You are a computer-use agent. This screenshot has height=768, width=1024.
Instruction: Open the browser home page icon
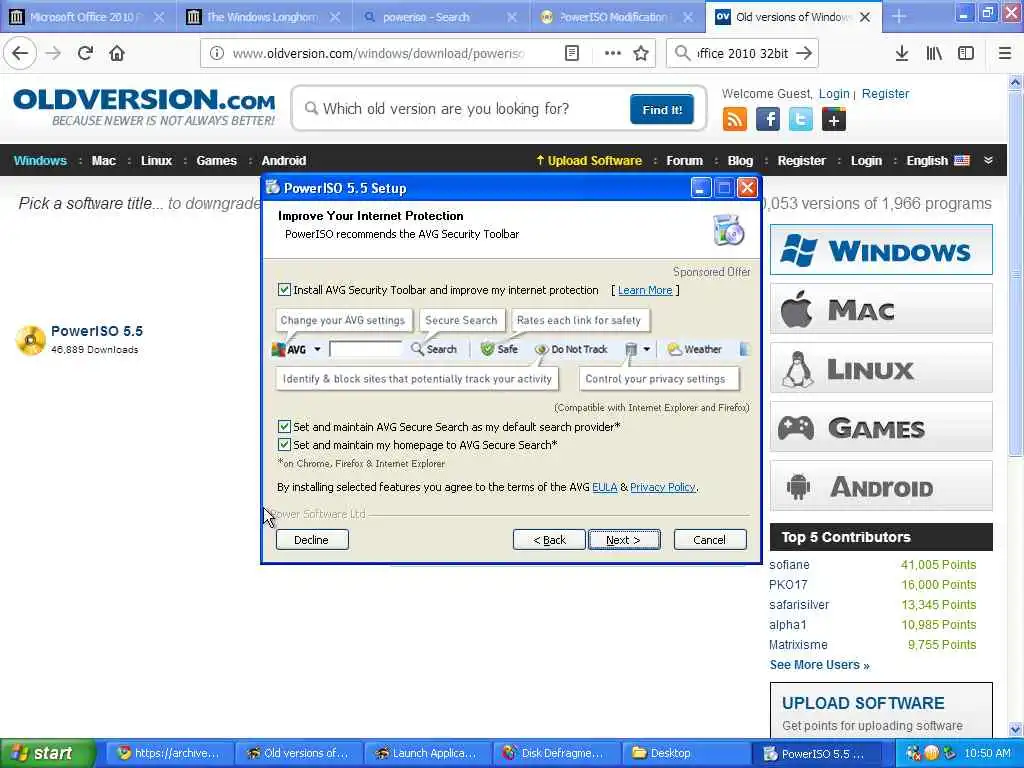pyautogui.click(x=117, y=54)
